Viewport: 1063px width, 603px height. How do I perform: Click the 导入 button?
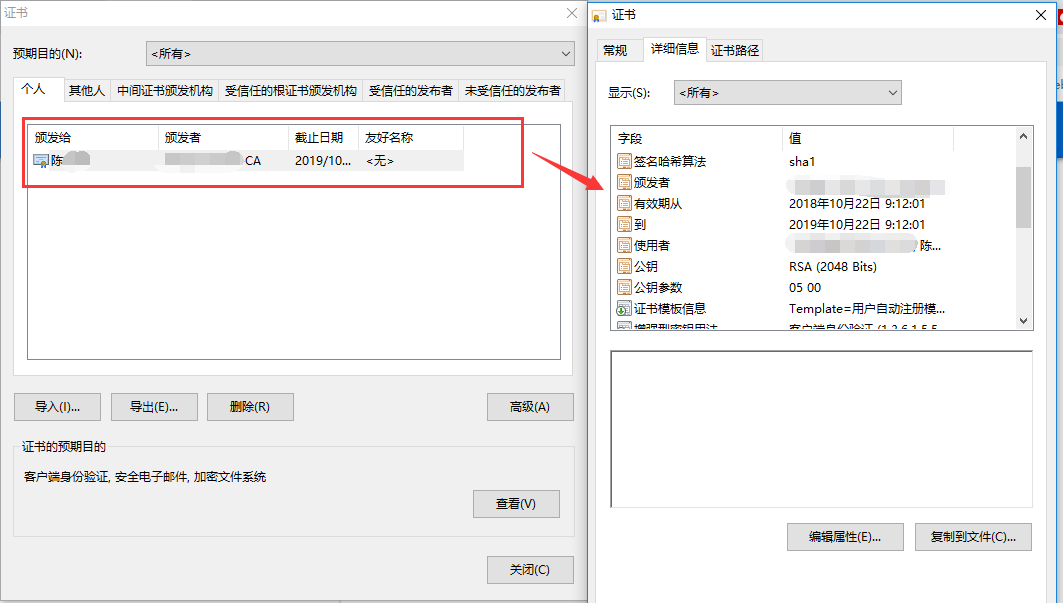point(57,407)
